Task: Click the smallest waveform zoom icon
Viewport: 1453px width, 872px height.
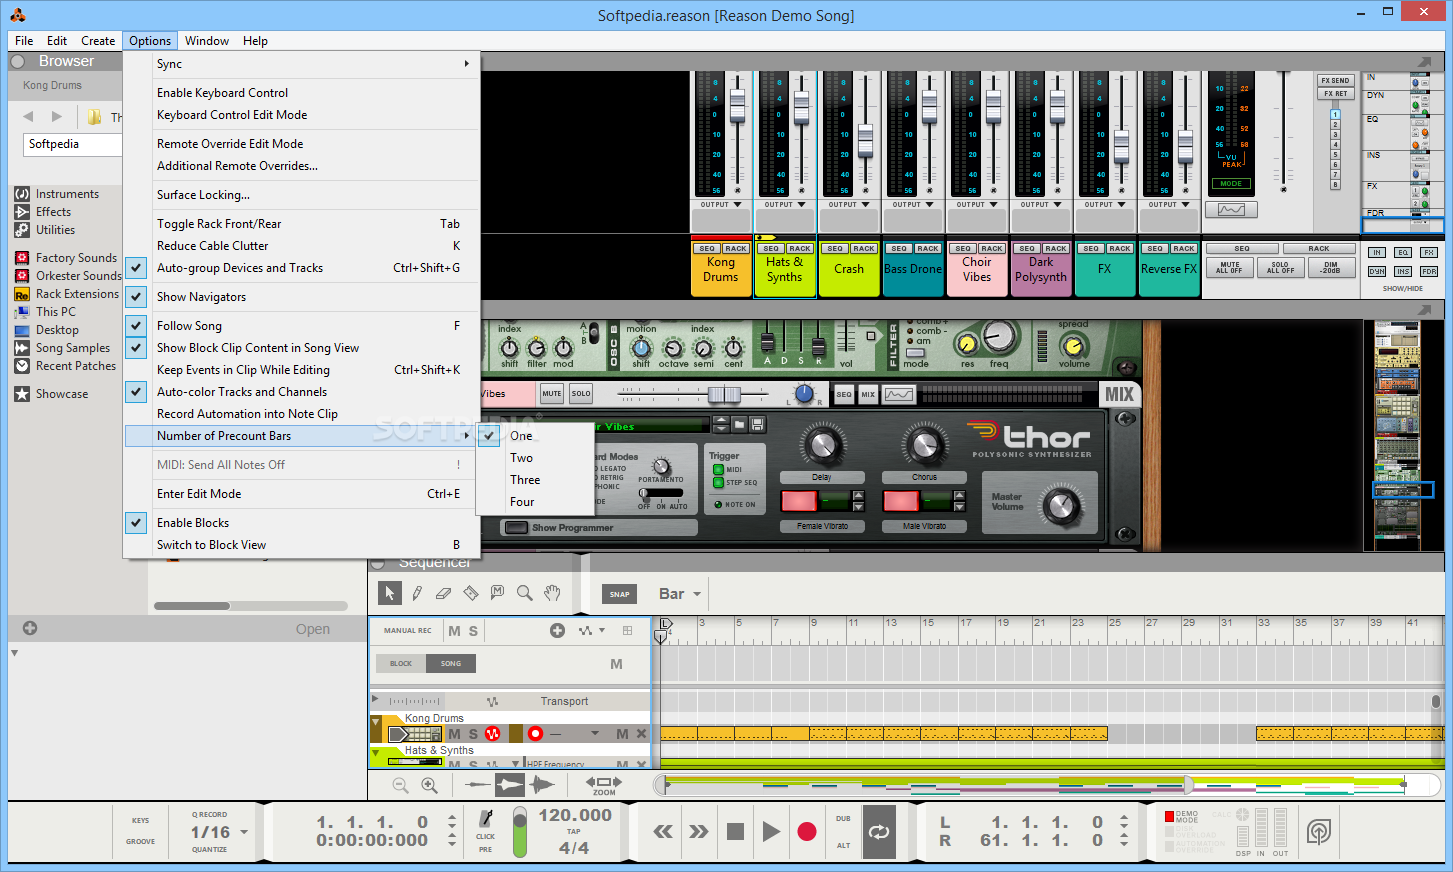Action: click(478, 785)
